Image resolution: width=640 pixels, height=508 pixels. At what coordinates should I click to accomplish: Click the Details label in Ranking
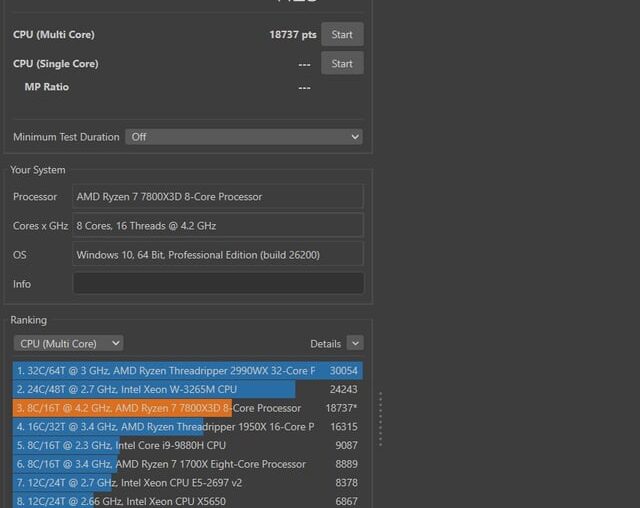pyautogui.click(x=325, y=344)
